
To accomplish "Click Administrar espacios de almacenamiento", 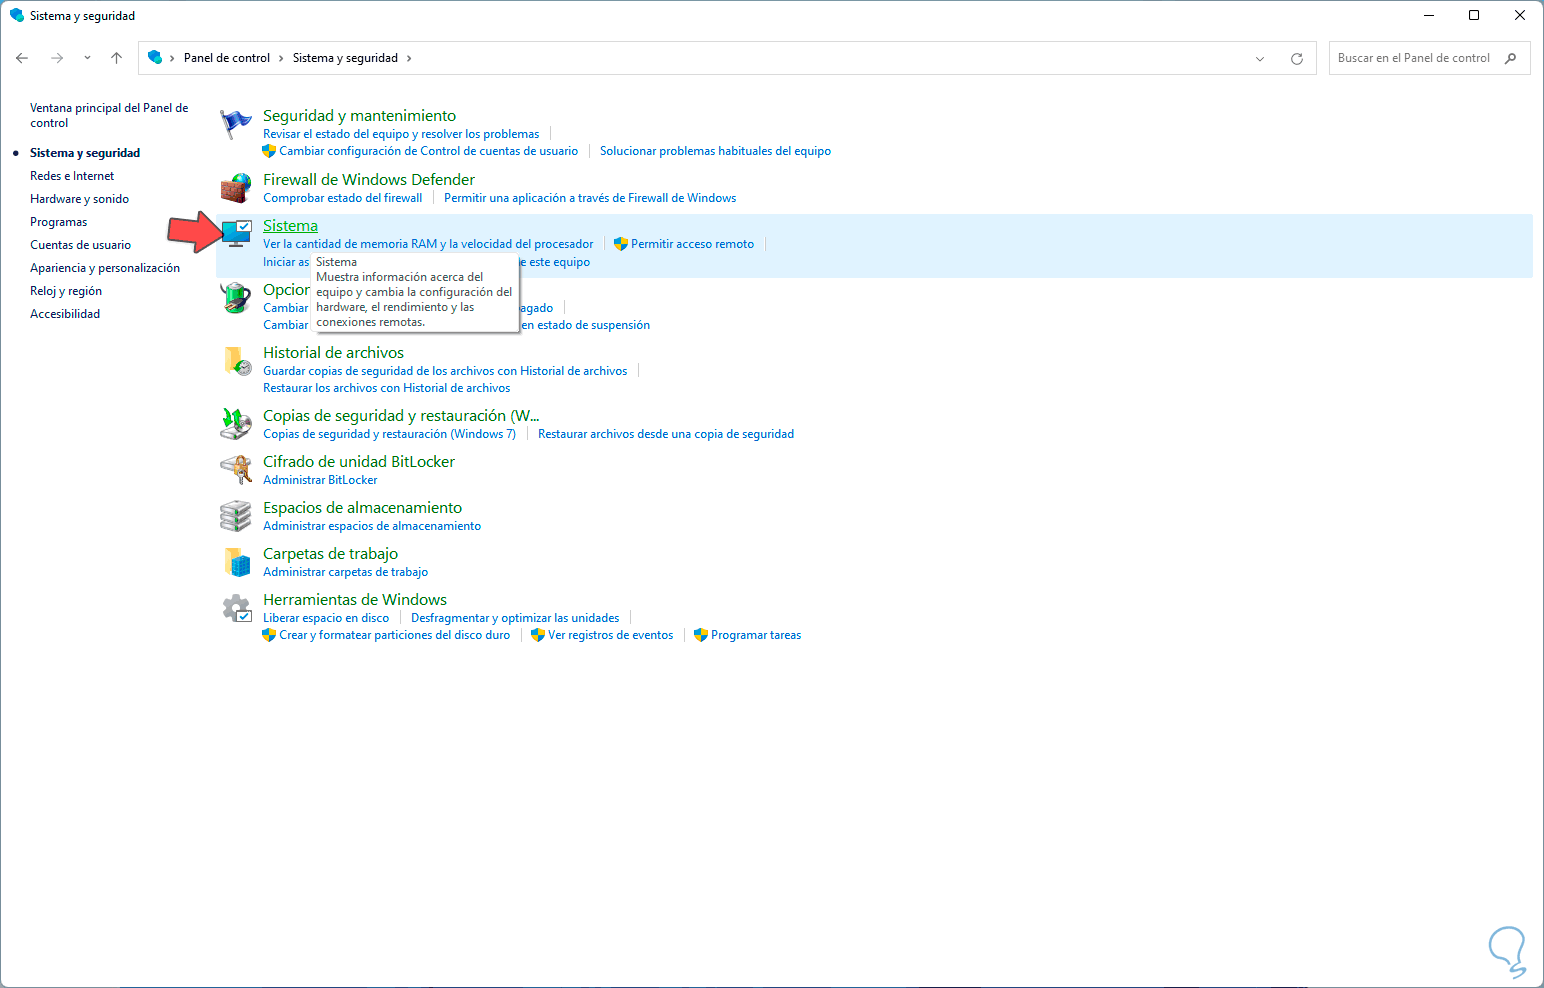I will [372, 526].
